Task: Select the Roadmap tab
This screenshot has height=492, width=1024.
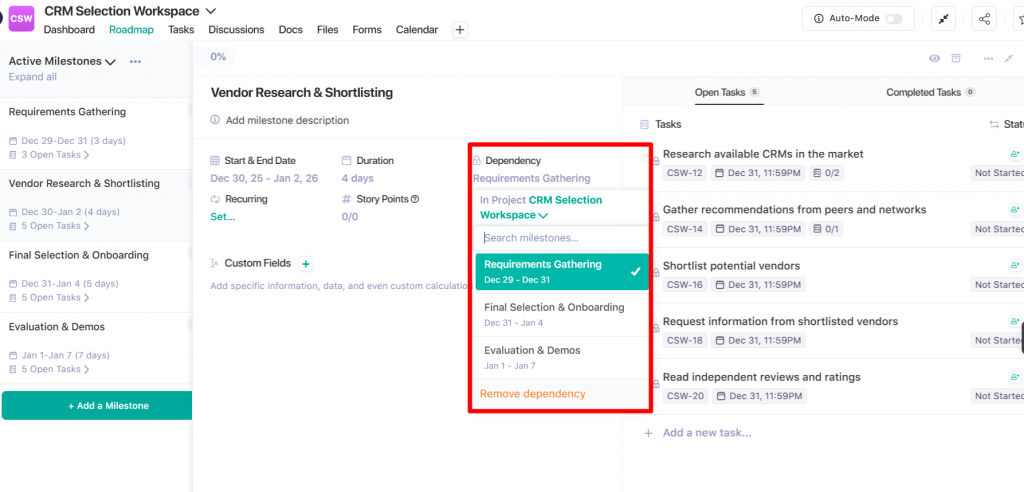Action: coord(131,29)
